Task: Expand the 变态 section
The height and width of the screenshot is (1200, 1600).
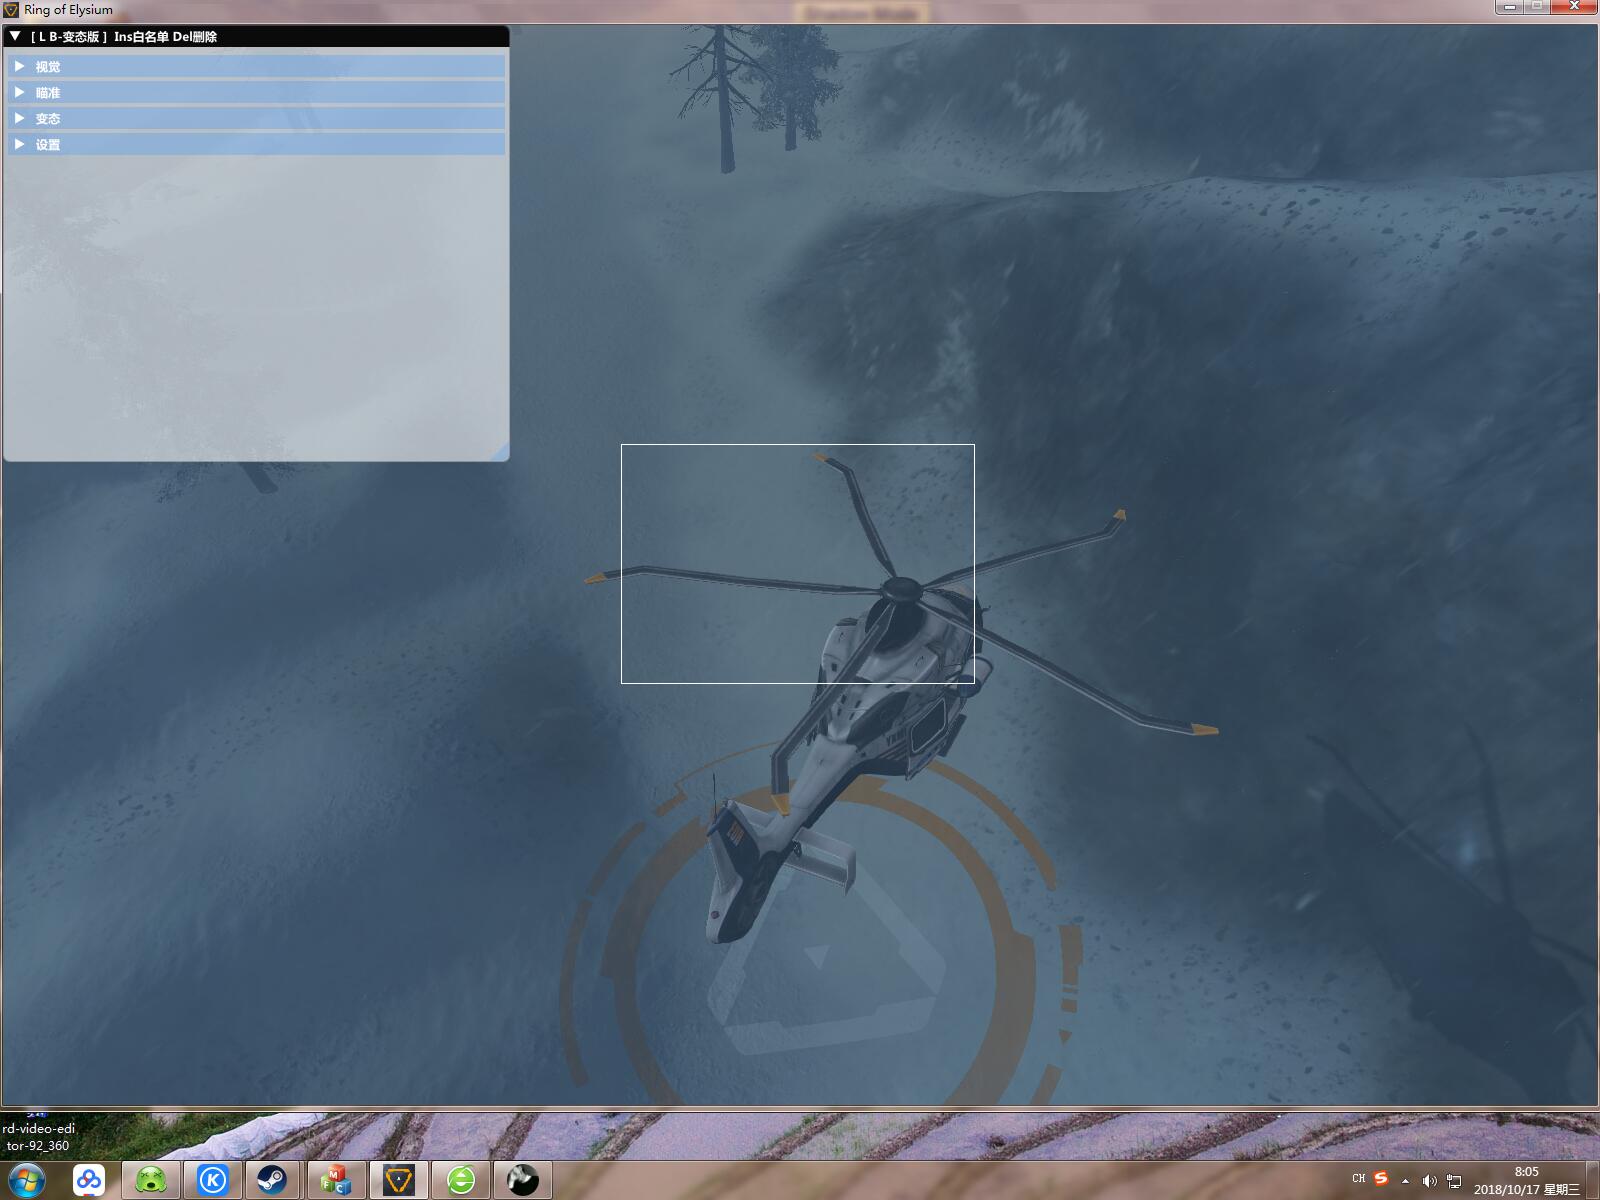Action: [256, 119]
